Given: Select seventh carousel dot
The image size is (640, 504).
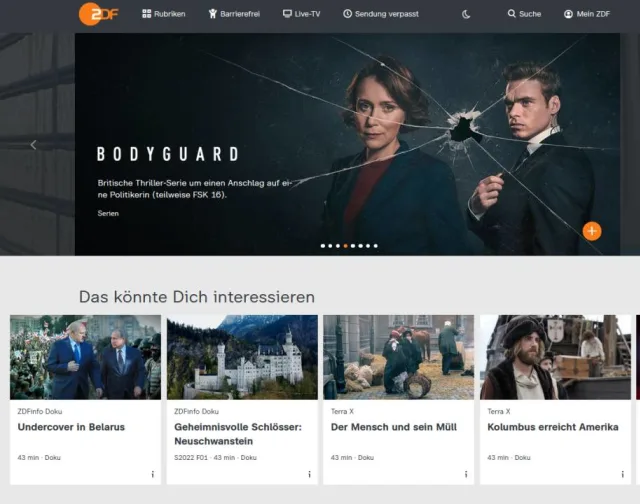Looking at the screenshot, I should coord(368,246).
